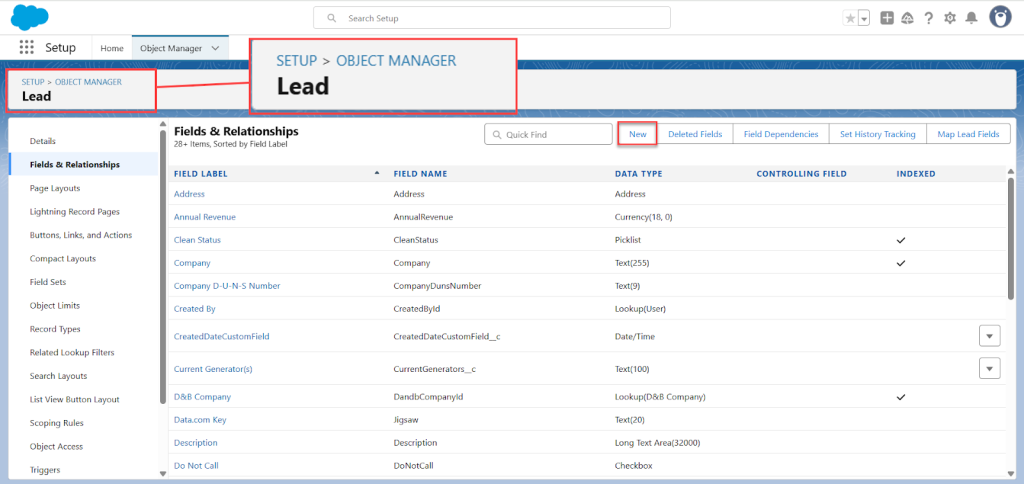The image size is (1024, 484).
Task: Click the Set History Tracking button
Action: pyautogui.click(x=877, y=134)
